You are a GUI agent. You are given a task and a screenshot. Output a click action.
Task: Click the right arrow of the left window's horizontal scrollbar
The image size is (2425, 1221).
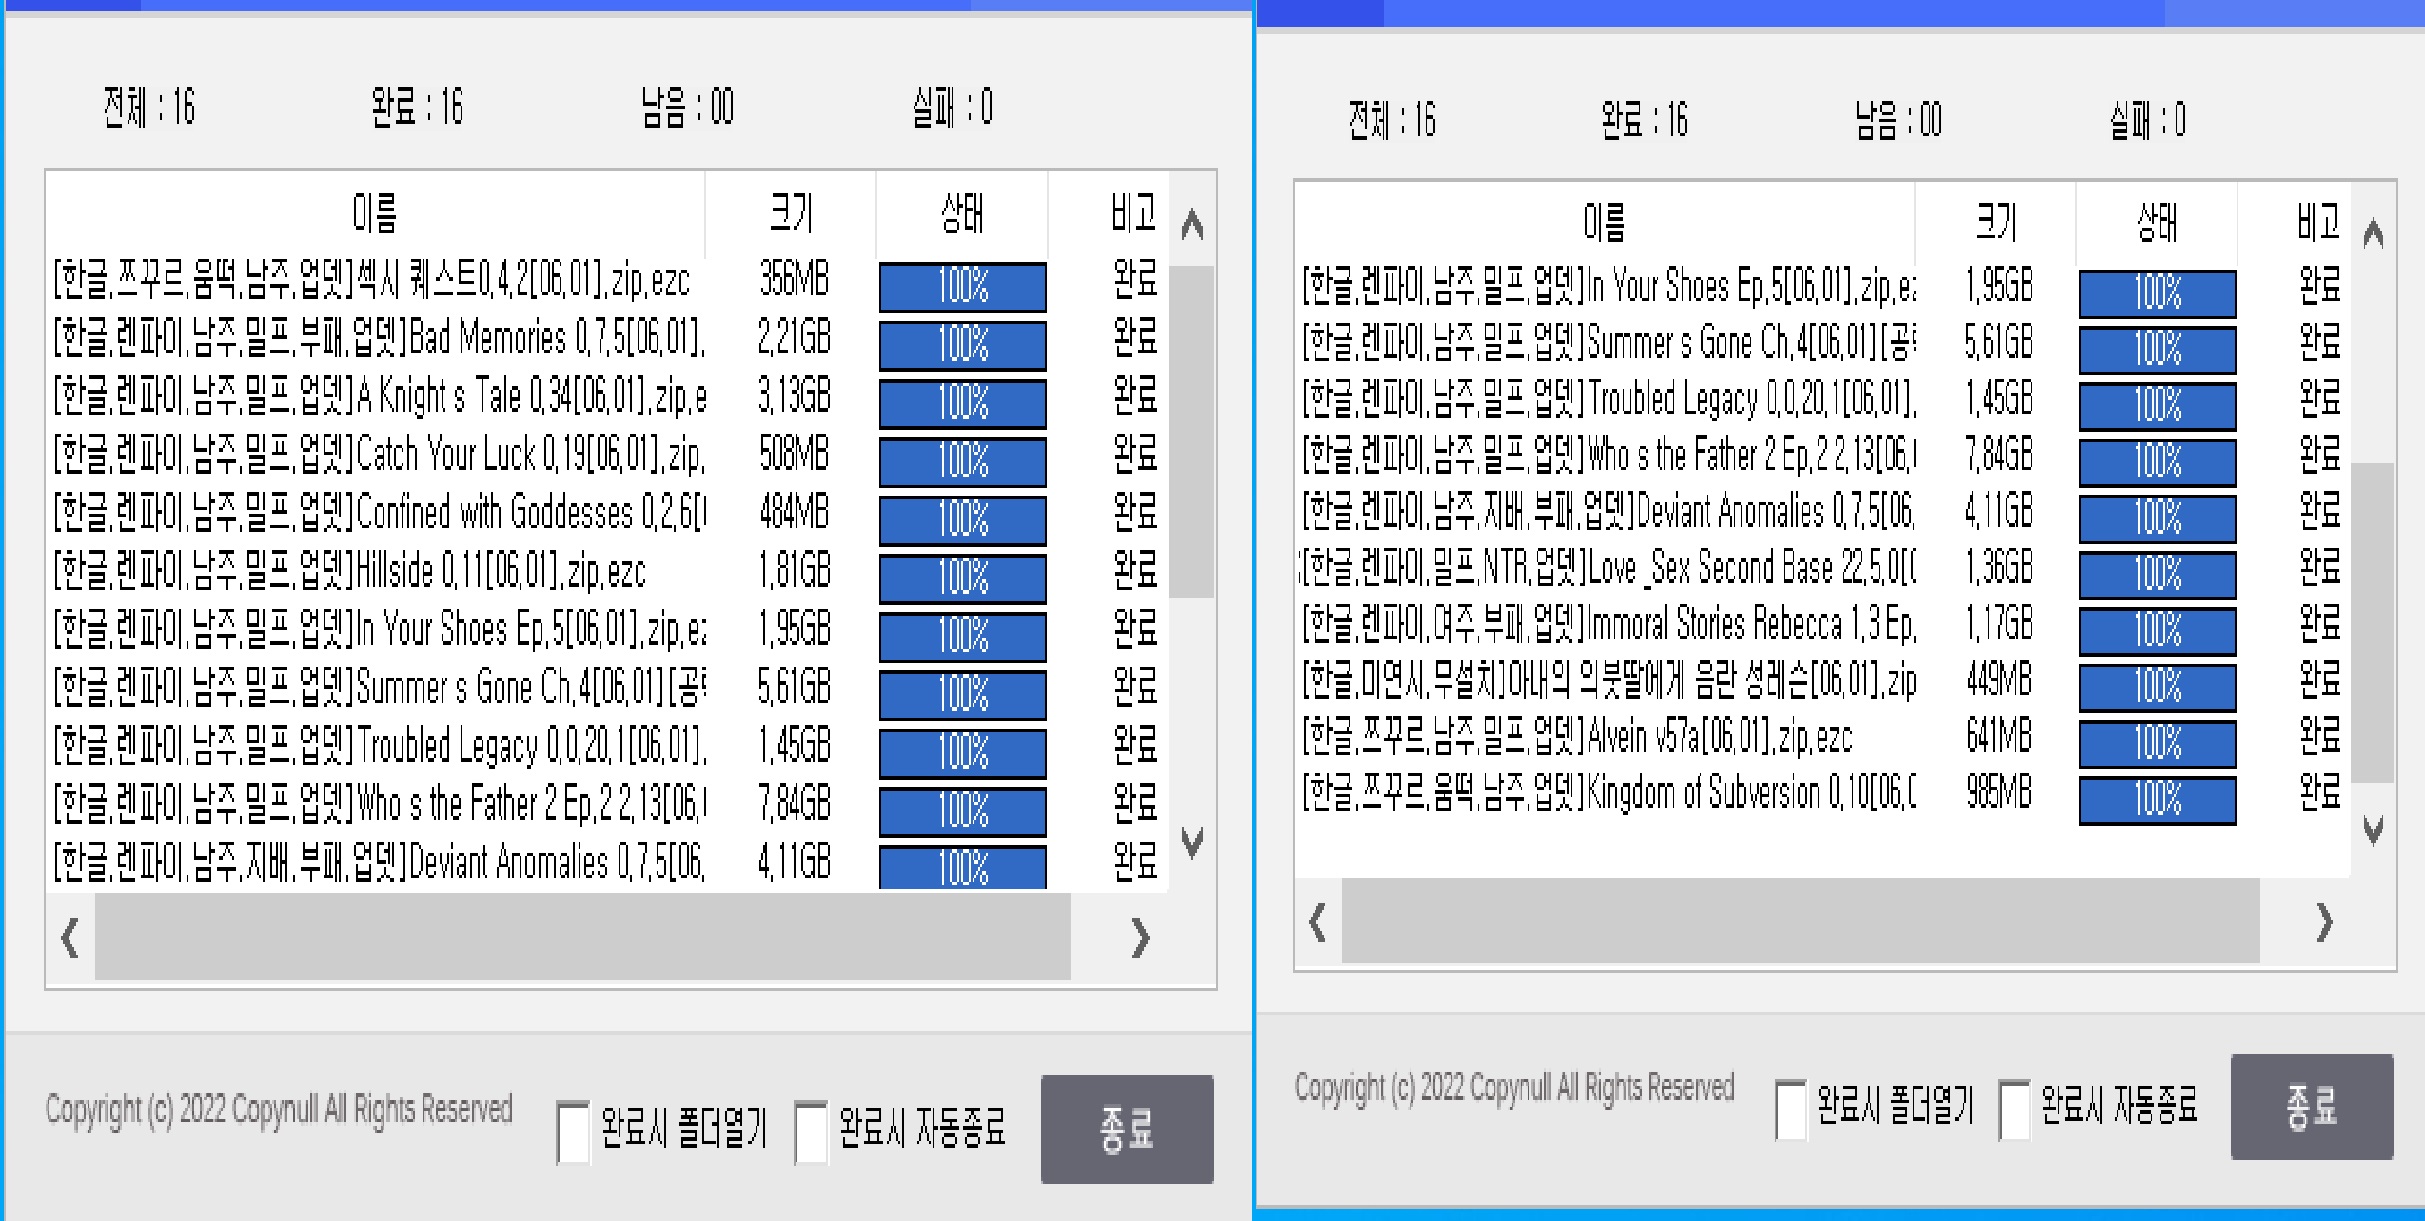coord(1138,936)
